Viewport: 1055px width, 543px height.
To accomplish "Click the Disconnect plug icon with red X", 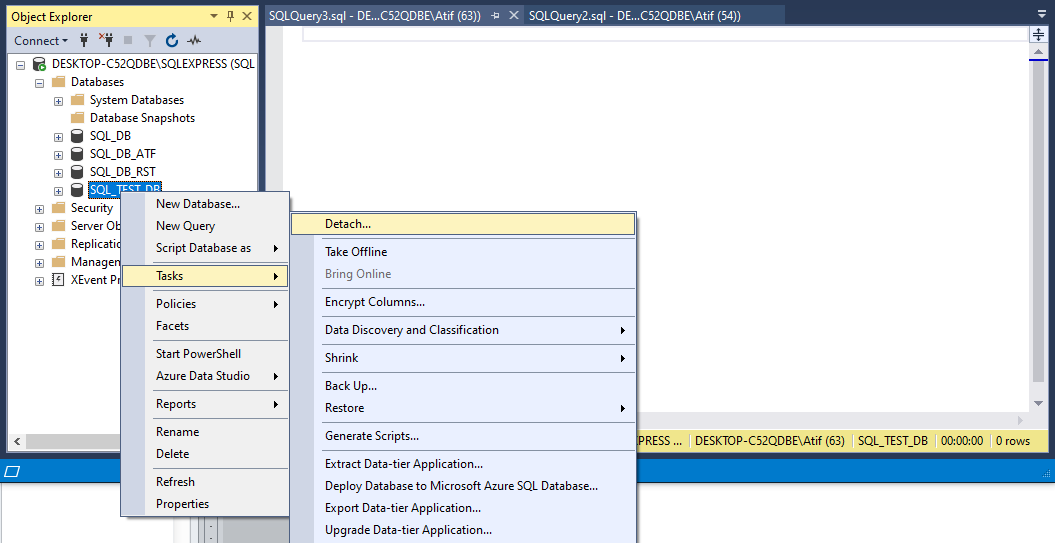I will (x=106, y=40).
